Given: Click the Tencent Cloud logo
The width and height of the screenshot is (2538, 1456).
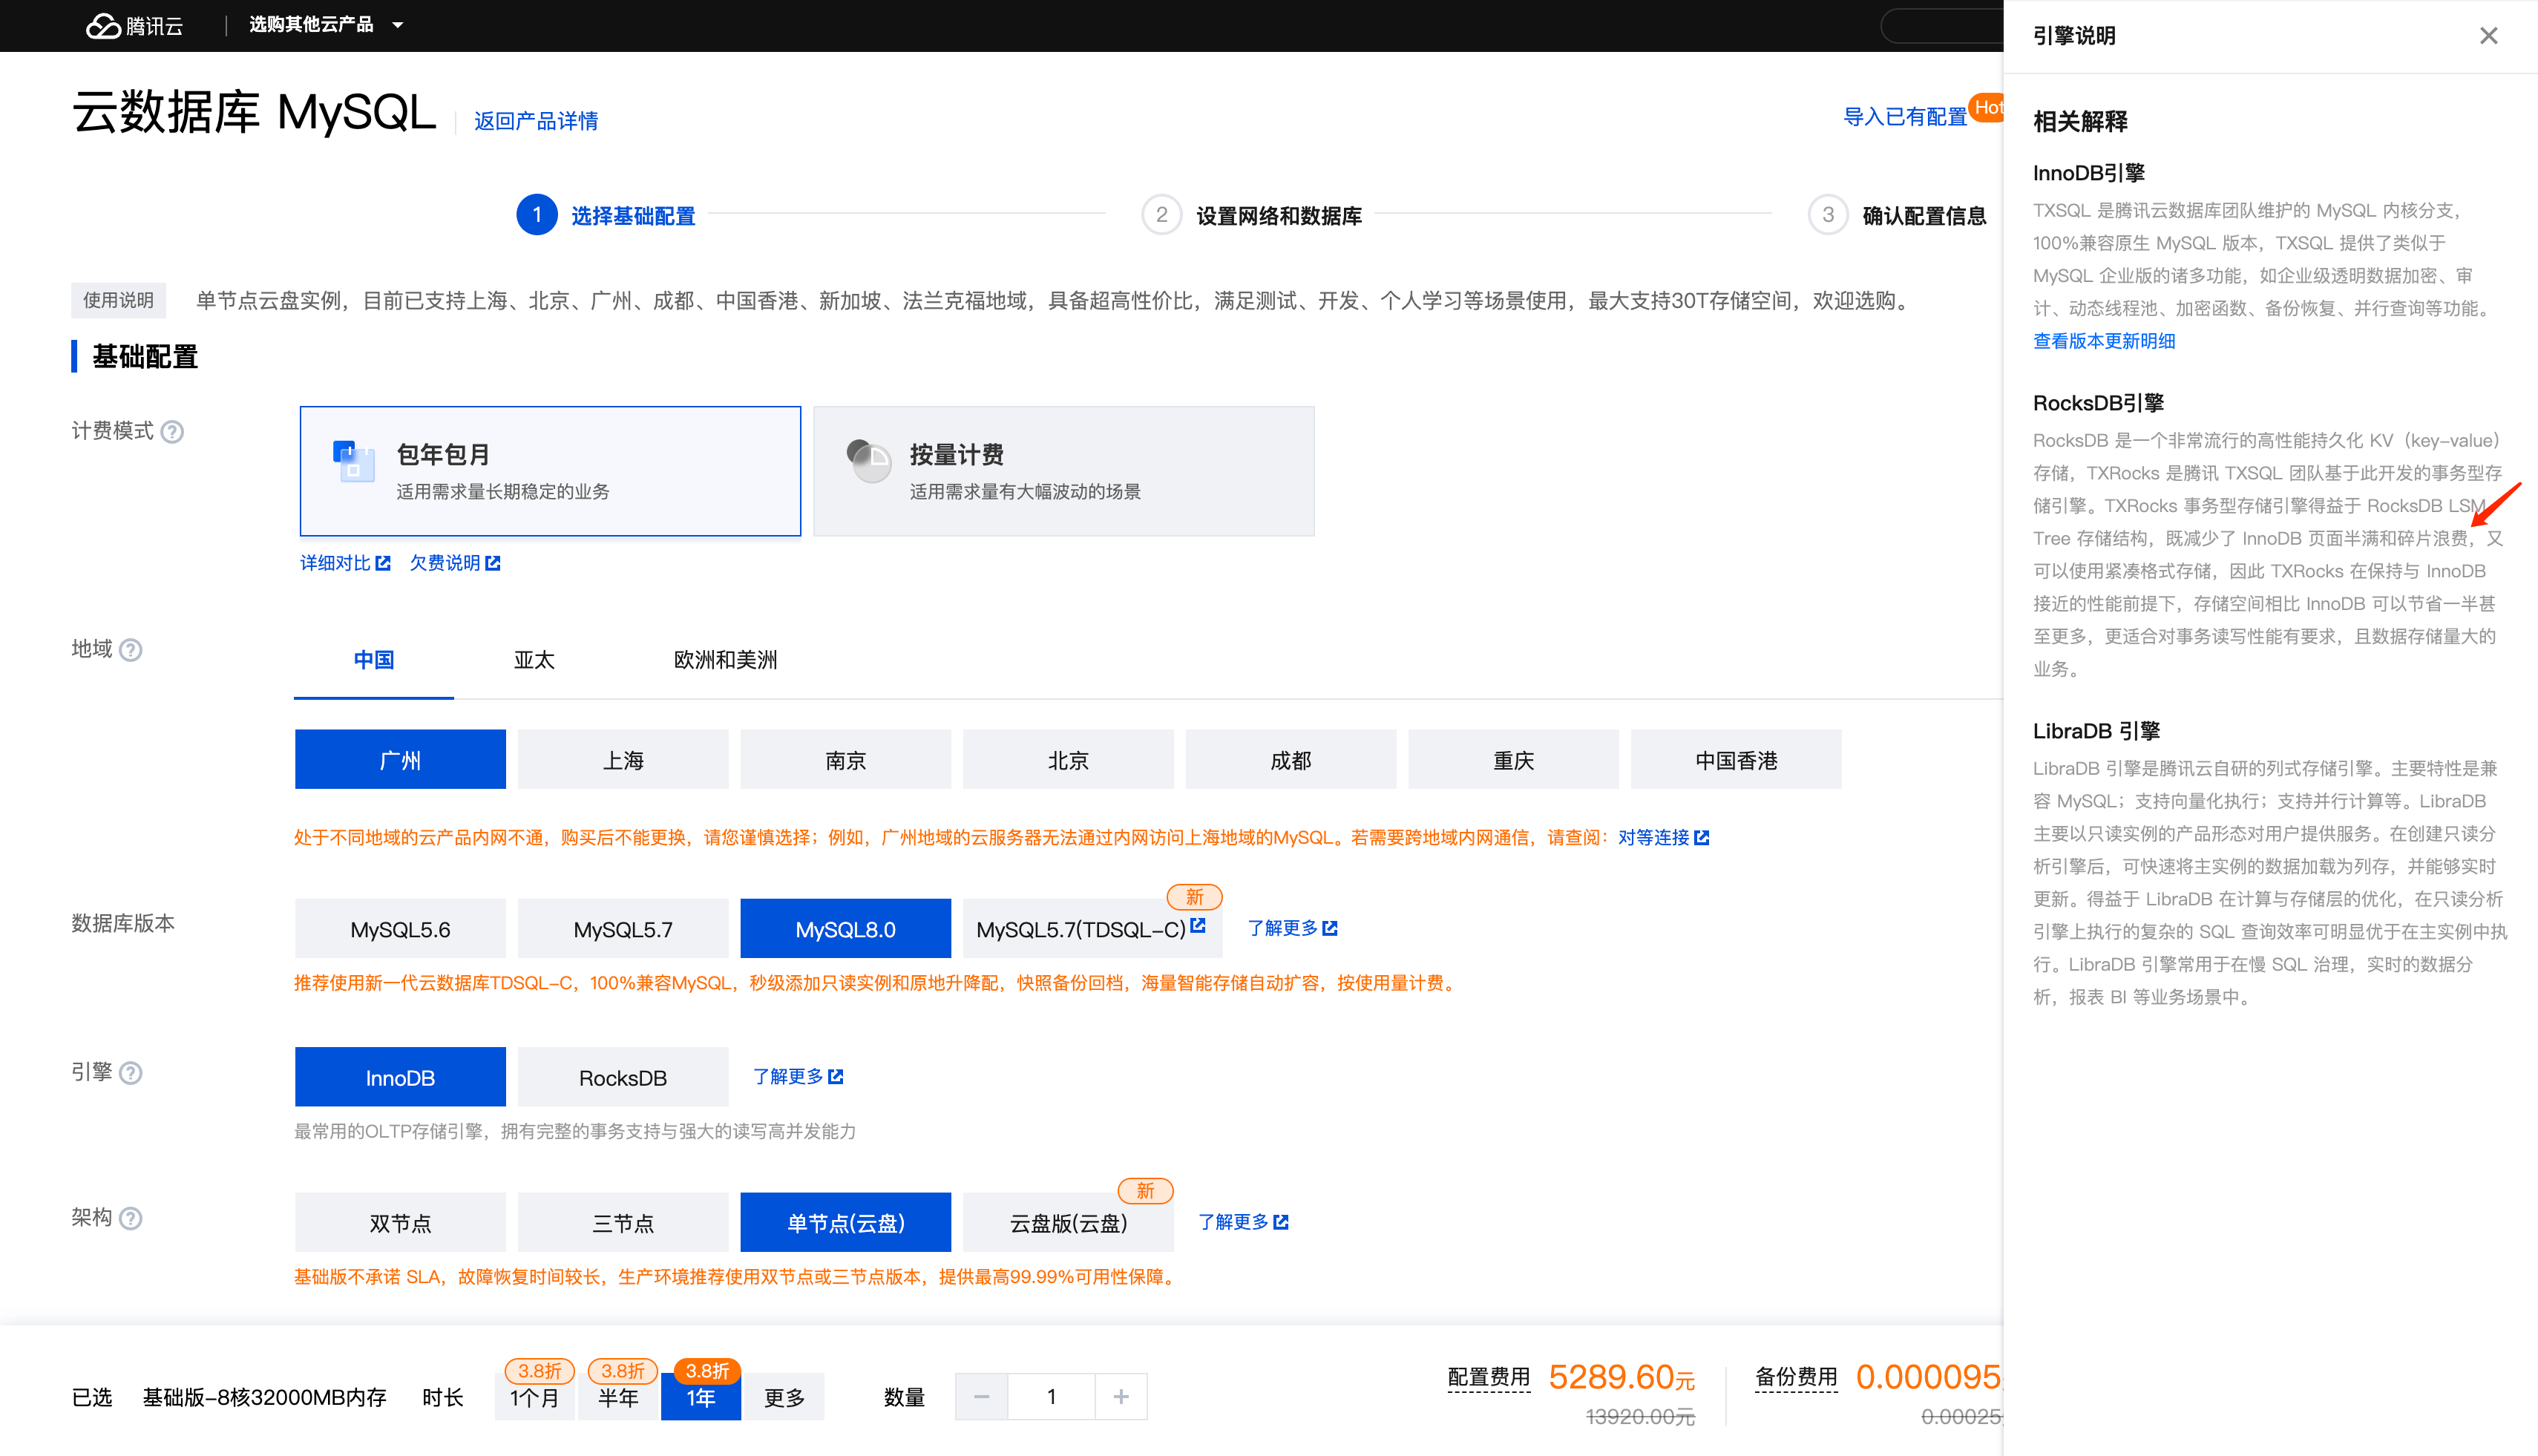Looking at the screenshot, I should pyautogui.click(x=134, y=25).
